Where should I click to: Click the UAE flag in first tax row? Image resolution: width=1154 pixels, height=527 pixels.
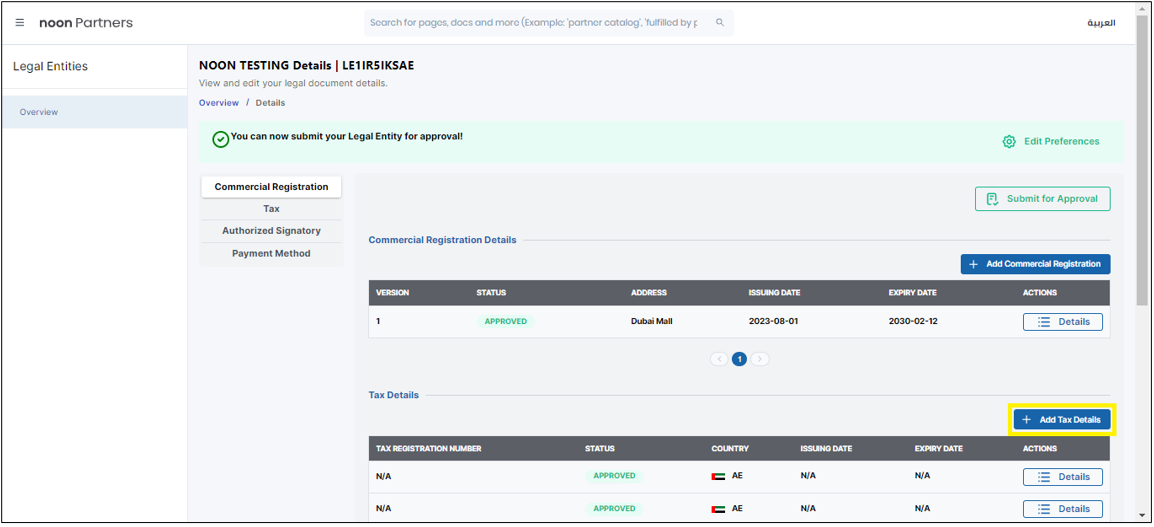pyautogui.click(x=718, y=477)
